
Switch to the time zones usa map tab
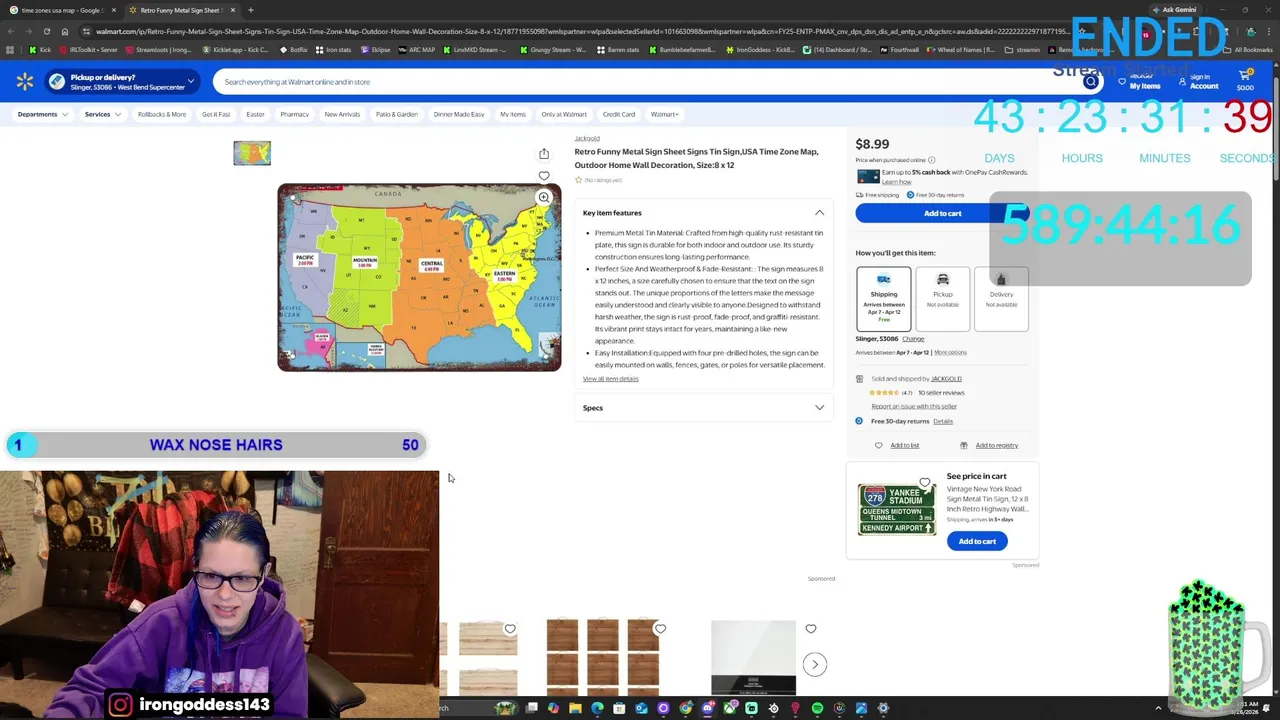coord(62,10)
